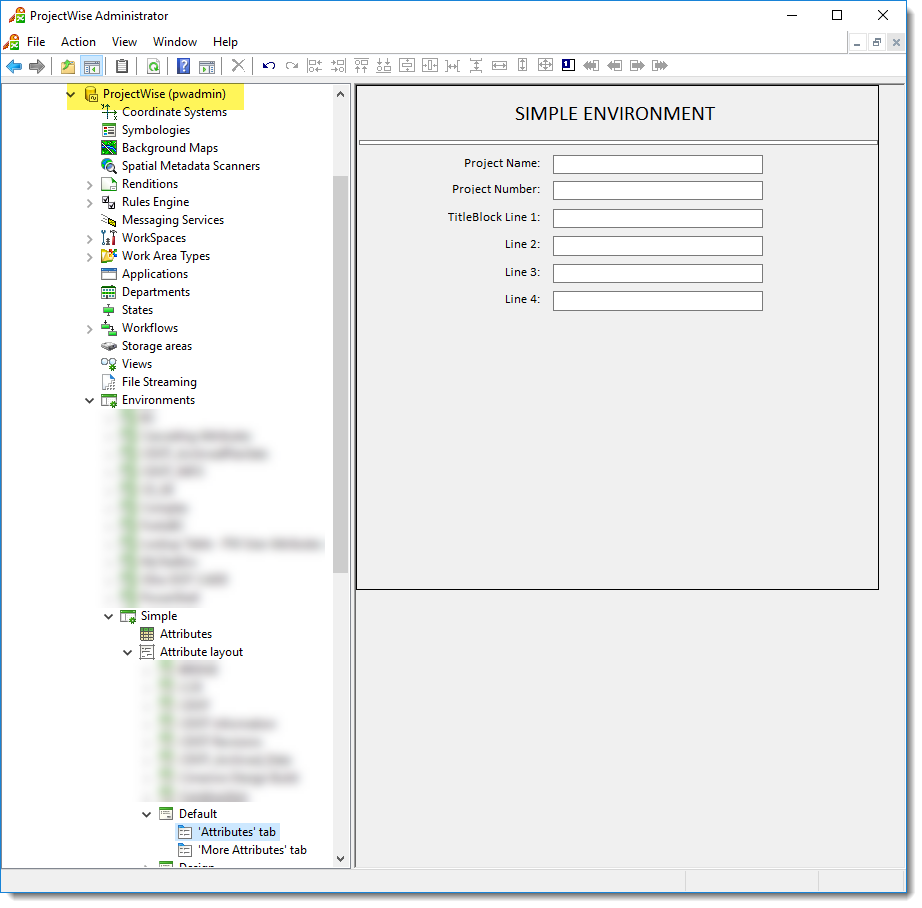Click the Move left single arrow icon
This screenshot has width=922, height=908.
(614, 65)
